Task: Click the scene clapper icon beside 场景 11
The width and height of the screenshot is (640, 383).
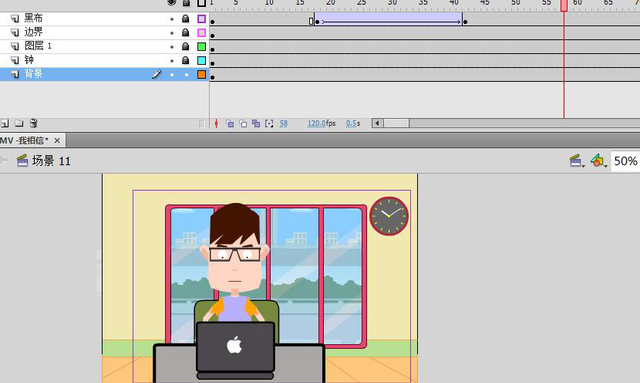Action: click(x=22, y=160)
